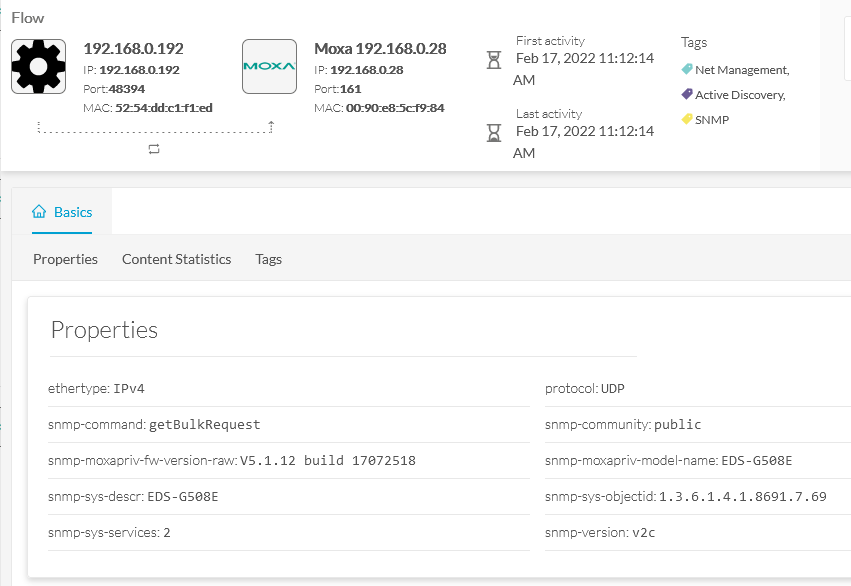Click the purple Active Discovery tag icon
Image resolution: width=851 pixels, height=586 pixels.
click(x=687, y=94)
